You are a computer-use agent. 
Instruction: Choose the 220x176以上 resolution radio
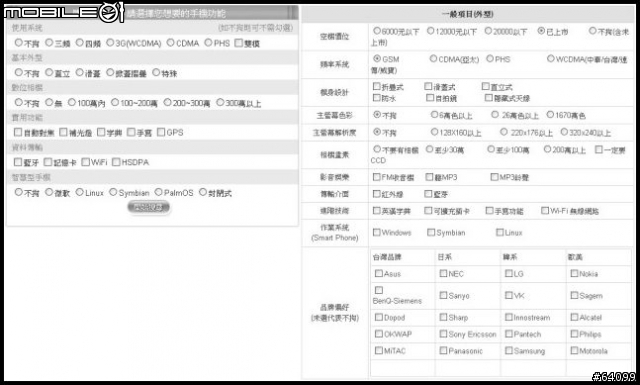pyautogui.click(x=504, y=132)
